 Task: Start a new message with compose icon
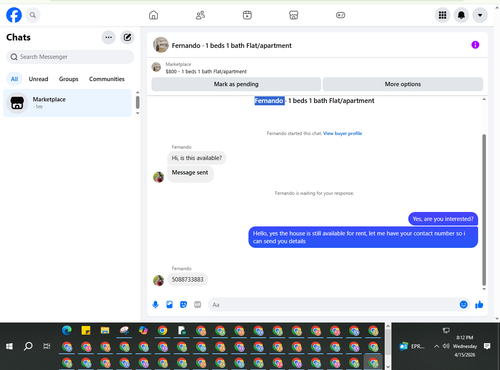(127, 37)
